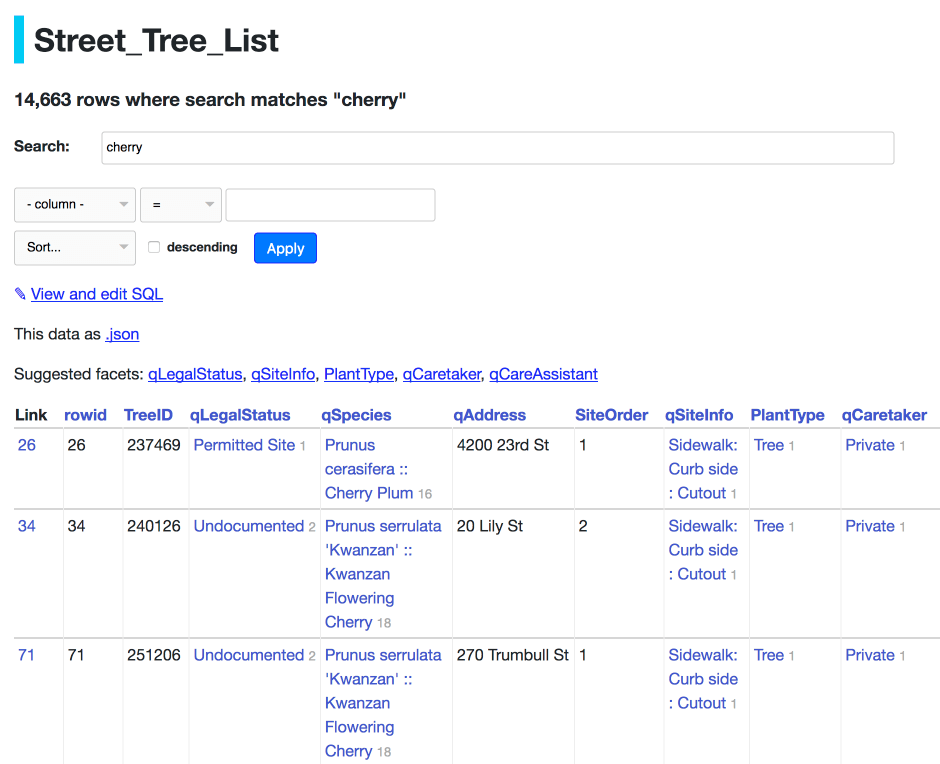Open row link 71
The image size is (940, 764).
(x=27, y=655)
